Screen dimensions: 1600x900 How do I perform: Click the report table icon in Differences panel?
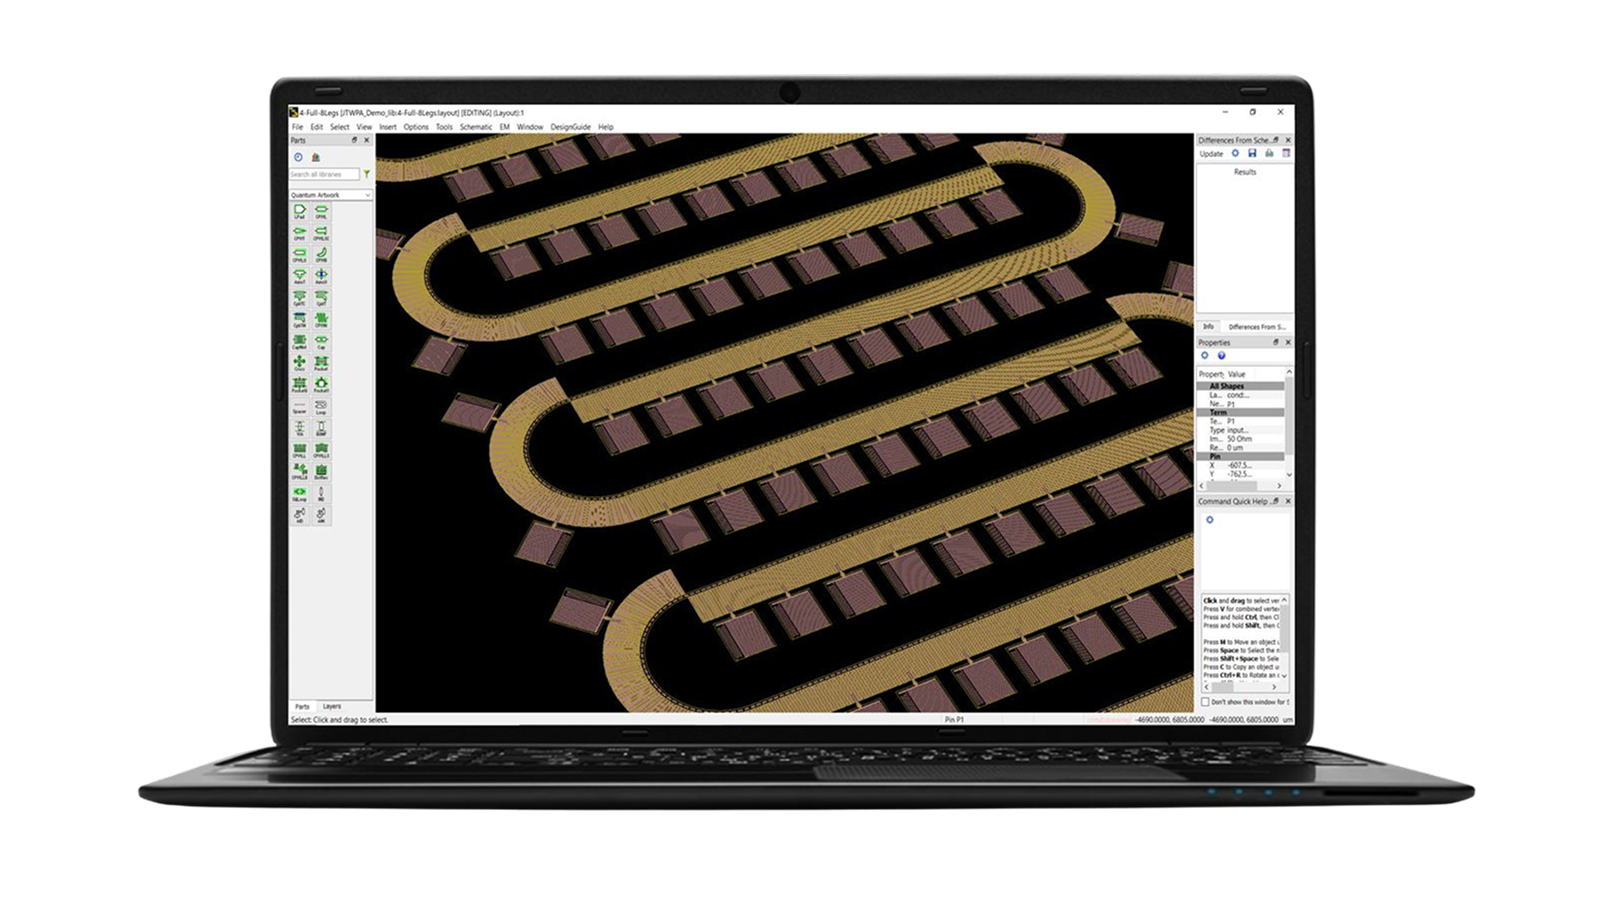(x=1286, y=154)
